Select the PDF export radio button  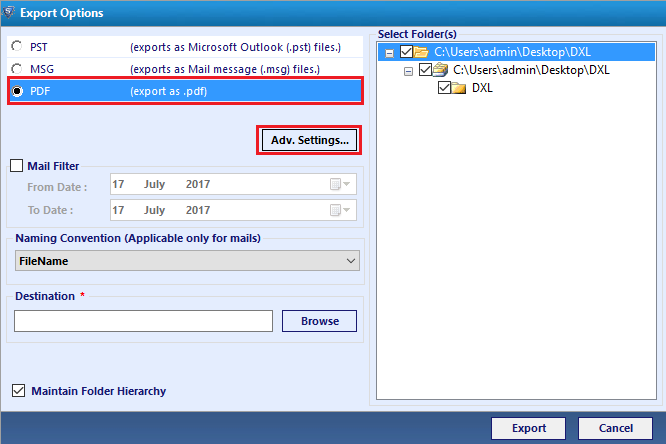pos(17,91)
